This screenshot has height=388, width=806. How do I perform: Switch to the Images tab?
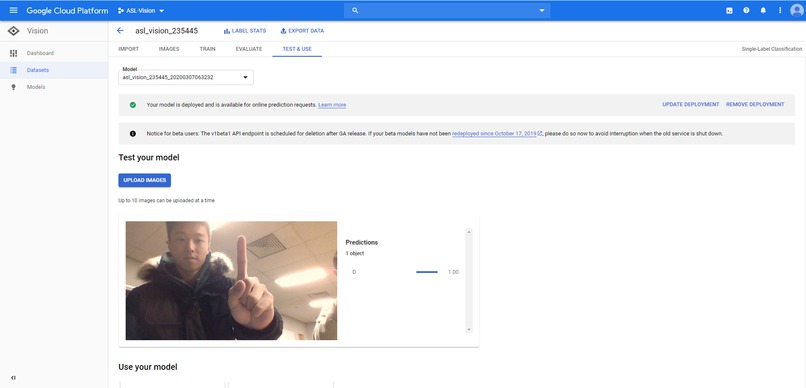tap(169, 49)
